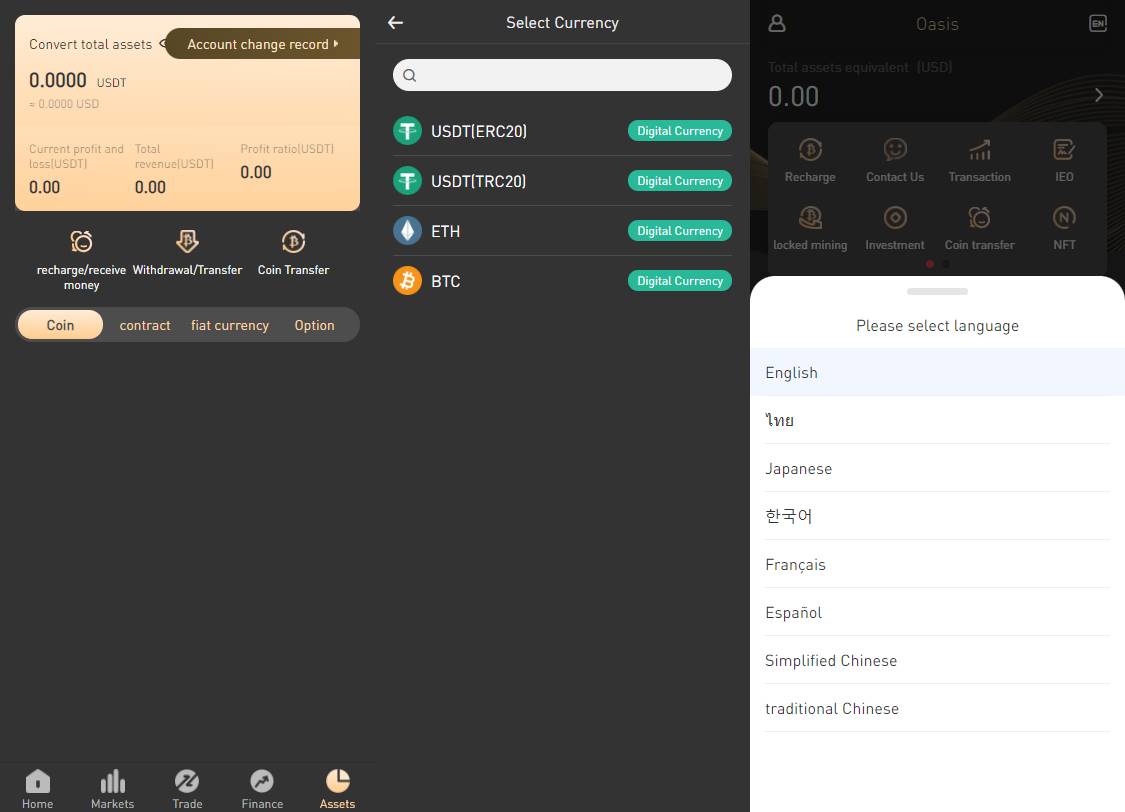Go to the Markets tab icon
1125x812 pixels.
tap(113, 781)
